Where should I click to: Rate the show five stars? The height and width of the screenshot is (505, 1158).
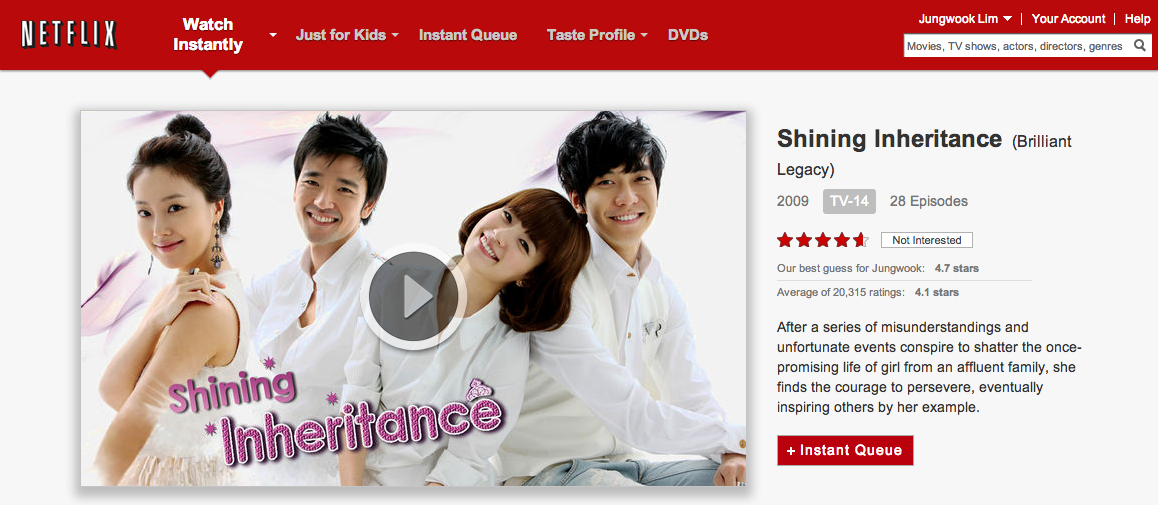(861, 240)
